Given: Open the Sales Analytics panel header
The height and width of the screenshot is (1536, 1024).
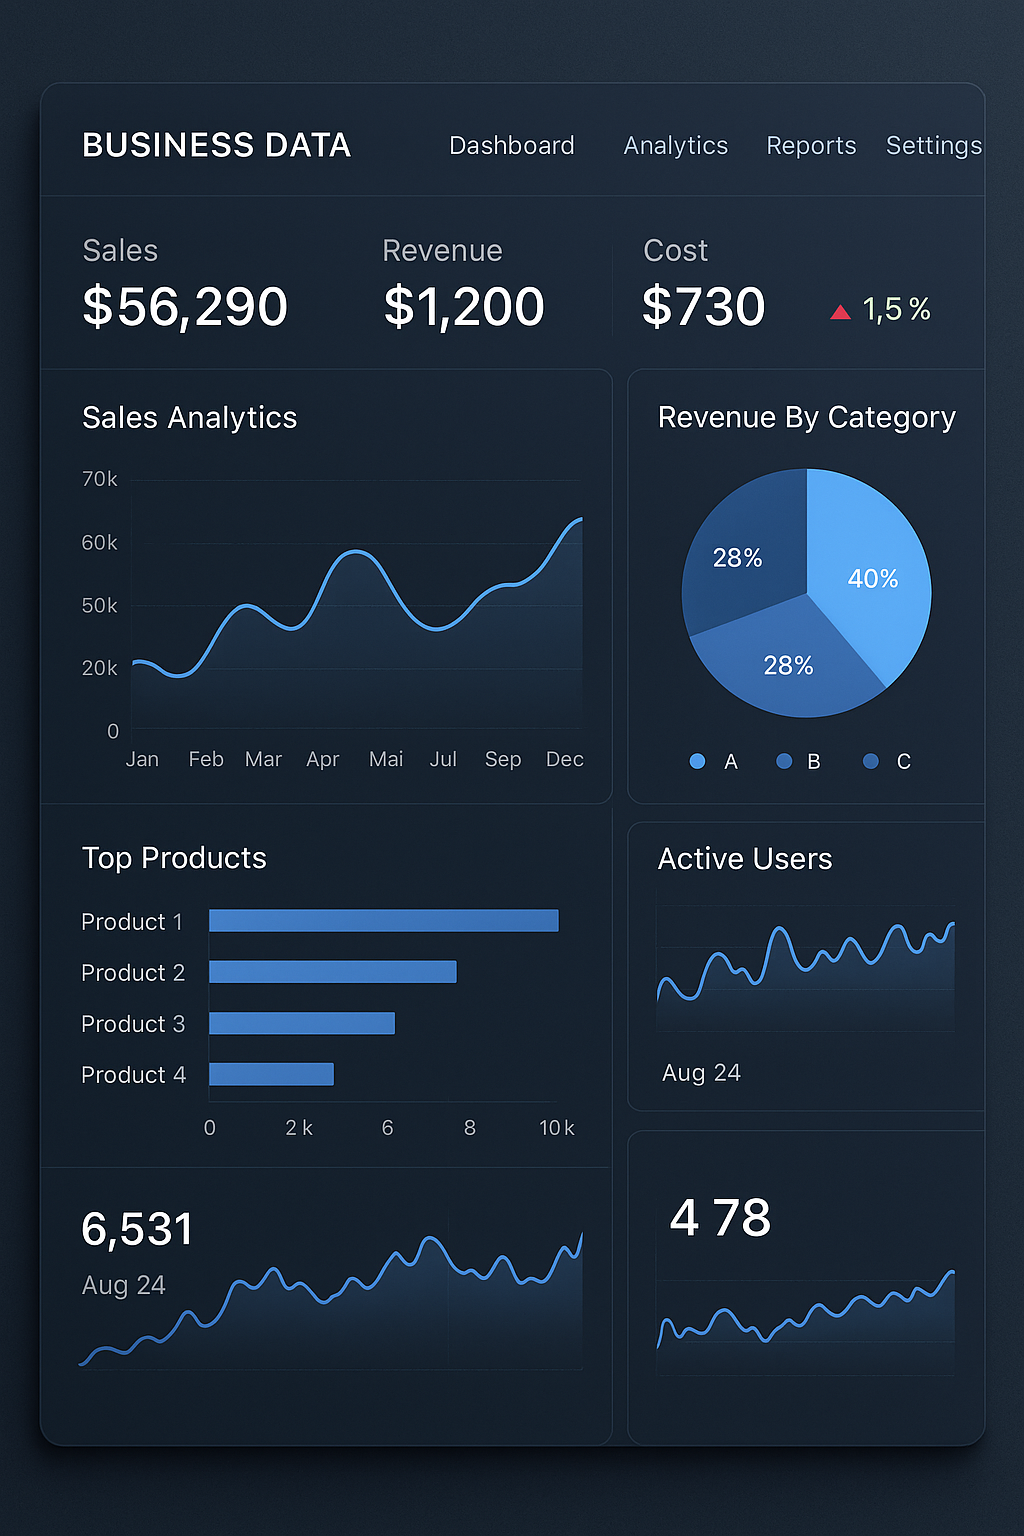Looking at the screenshot, I should [189, 418].
